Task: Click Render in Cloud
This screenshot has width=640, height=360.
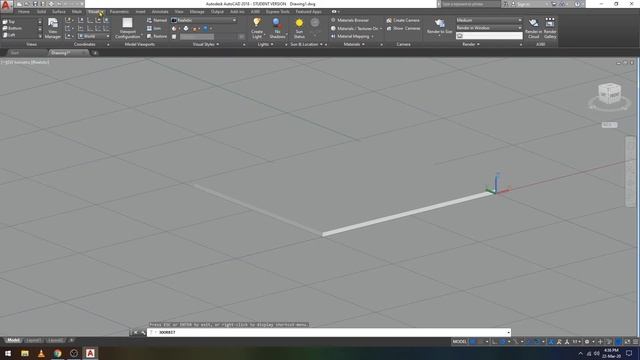Action: coord(533,28)
